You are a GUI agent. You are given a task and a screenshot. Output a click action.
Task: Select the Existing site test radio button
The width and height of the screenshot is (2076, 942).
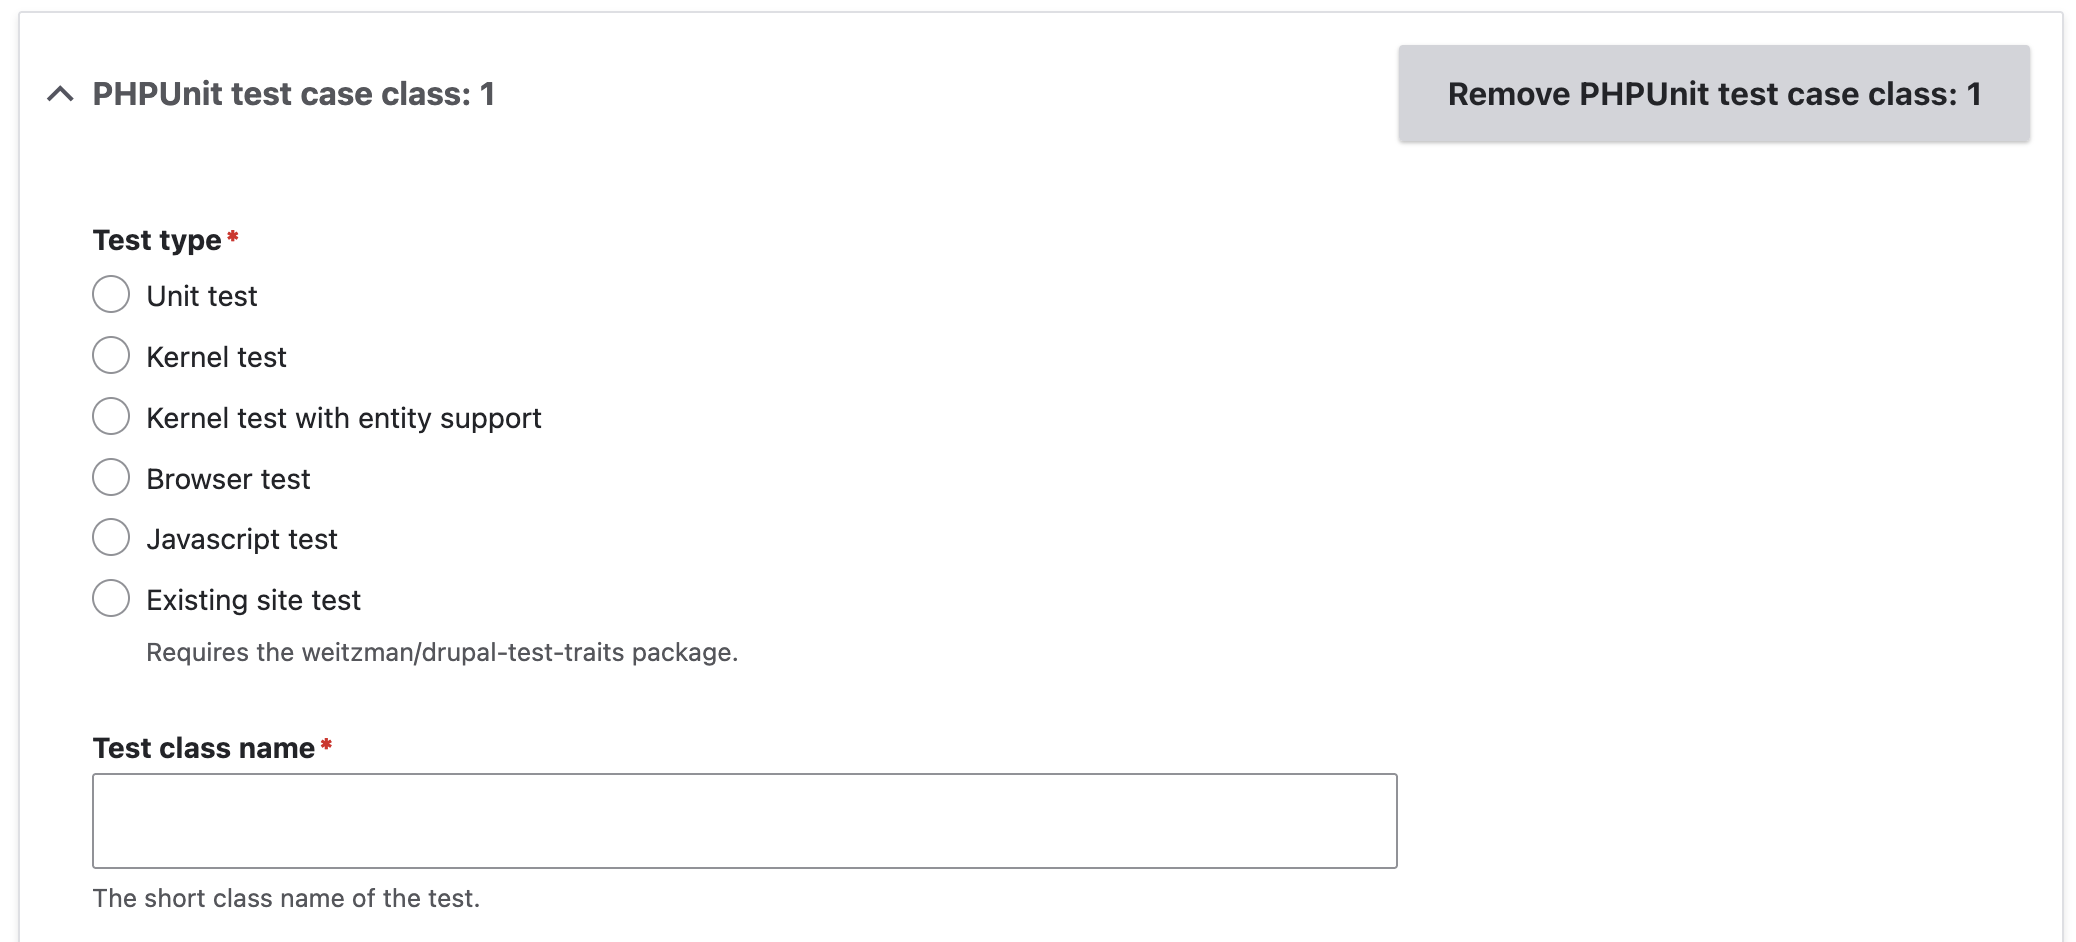click(x=111, y=599)
